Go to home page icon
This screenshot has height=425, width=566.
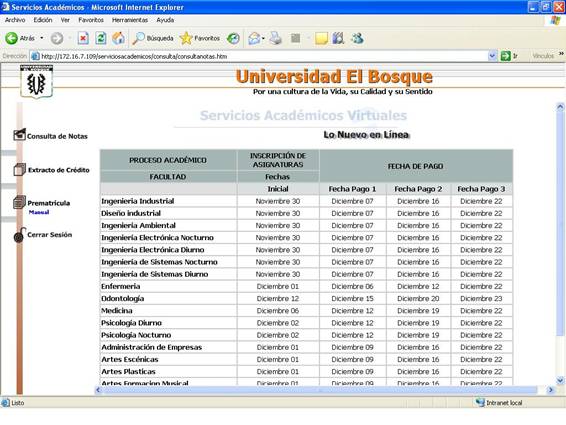point(118,38)
